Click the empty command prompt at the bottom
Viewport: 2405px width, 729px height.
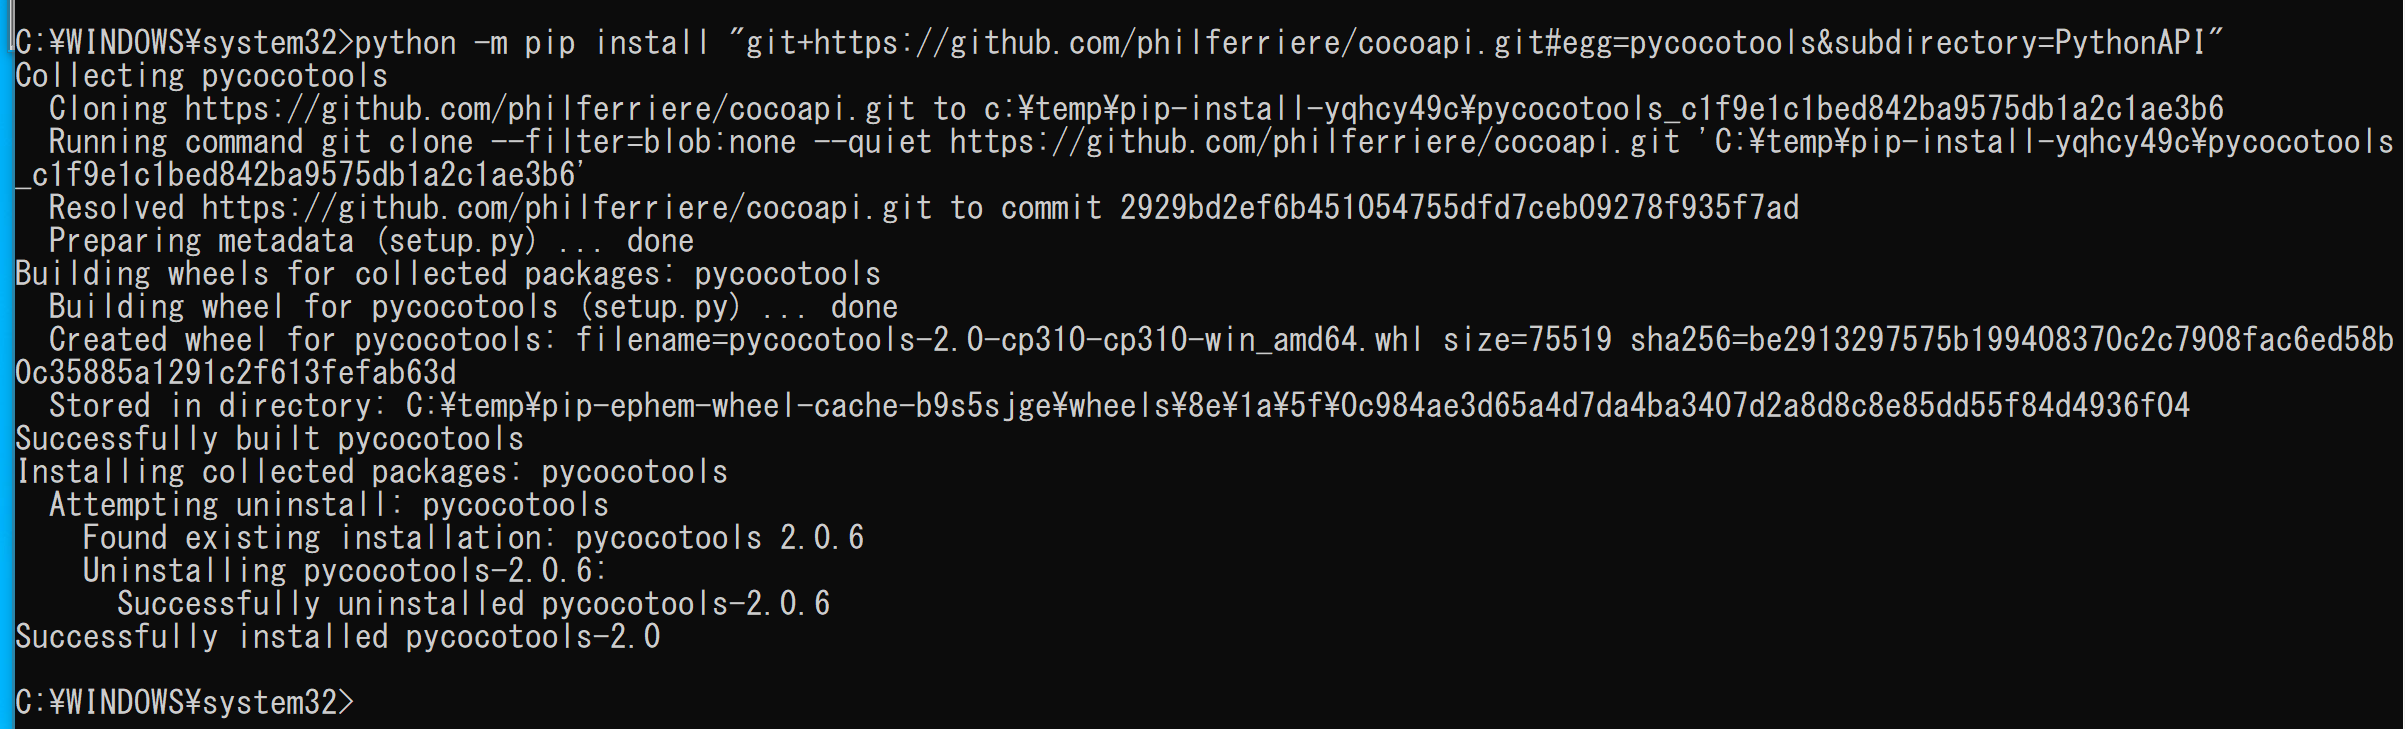coord(185,702)
